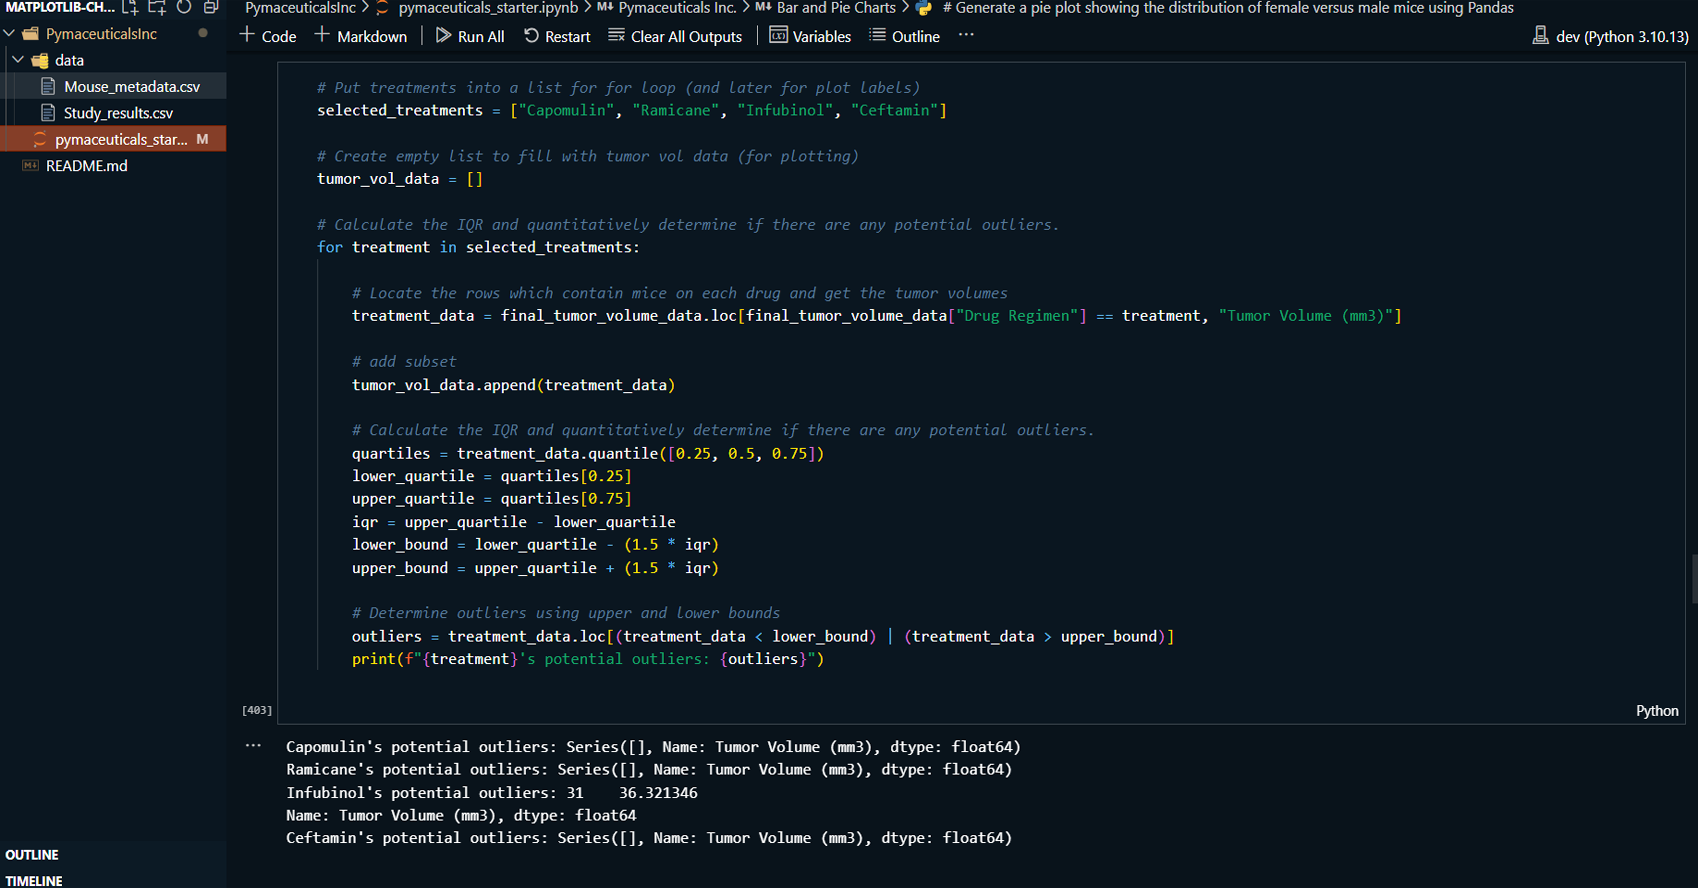
Task: Restart the notebook kernel
Action: coord(557,36)
